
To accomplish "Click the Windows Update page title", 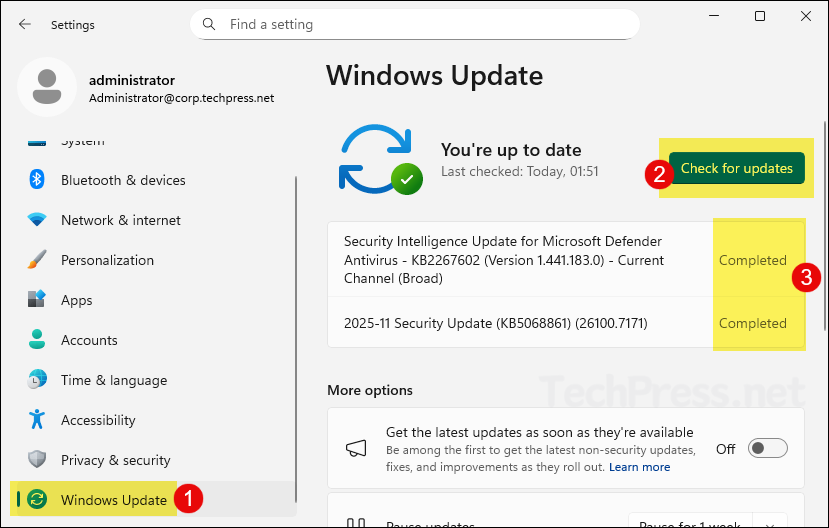I will (x=434, y=76).
